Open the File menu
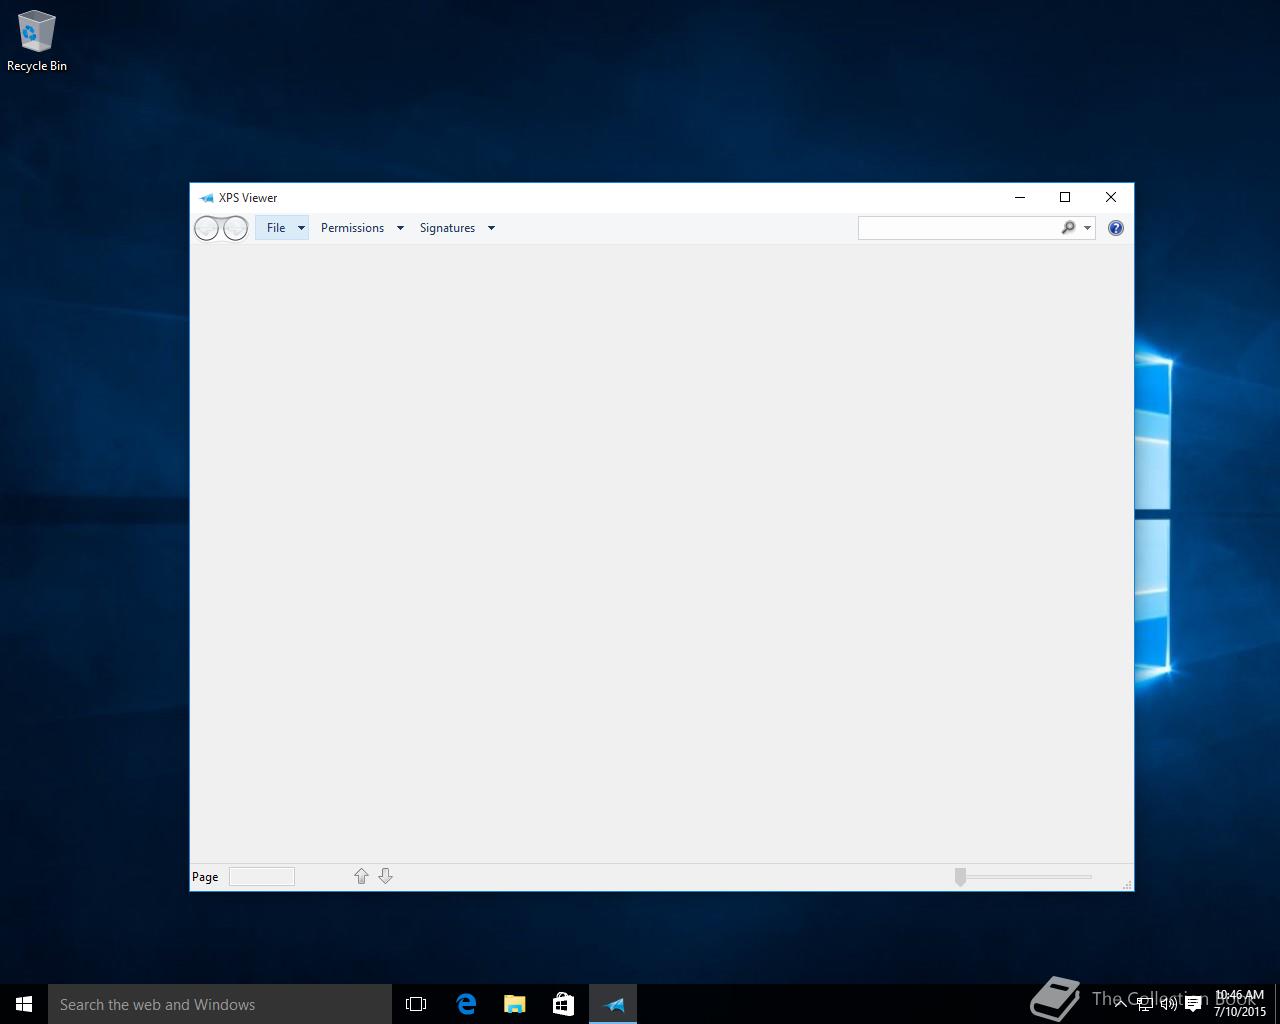This screenshot has width=1280, height=1024. click(276, 228)
